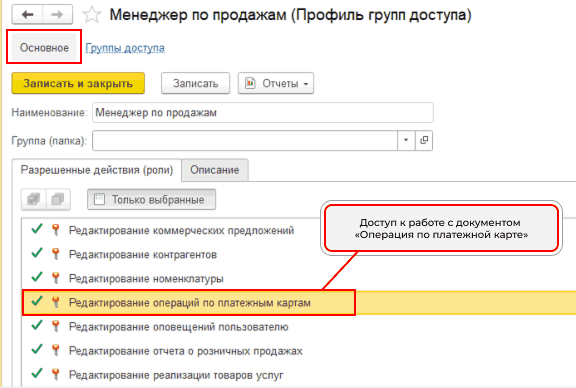Click key icon of Редактирование номенклатуры
Image resolution: width=576 pixels, height=388 pixels.
point(55,278)
